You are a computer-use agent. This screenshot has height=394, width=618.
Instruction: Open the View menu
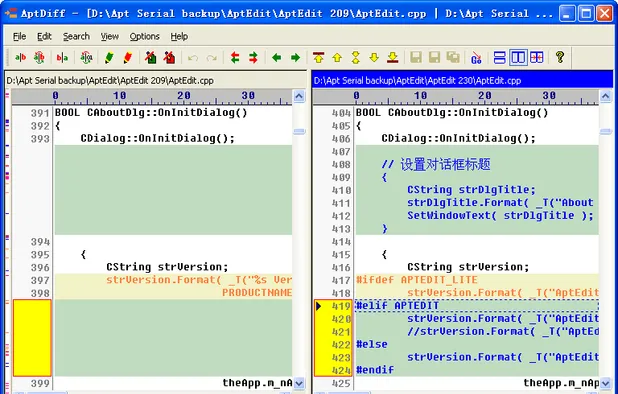click(109, 37)
